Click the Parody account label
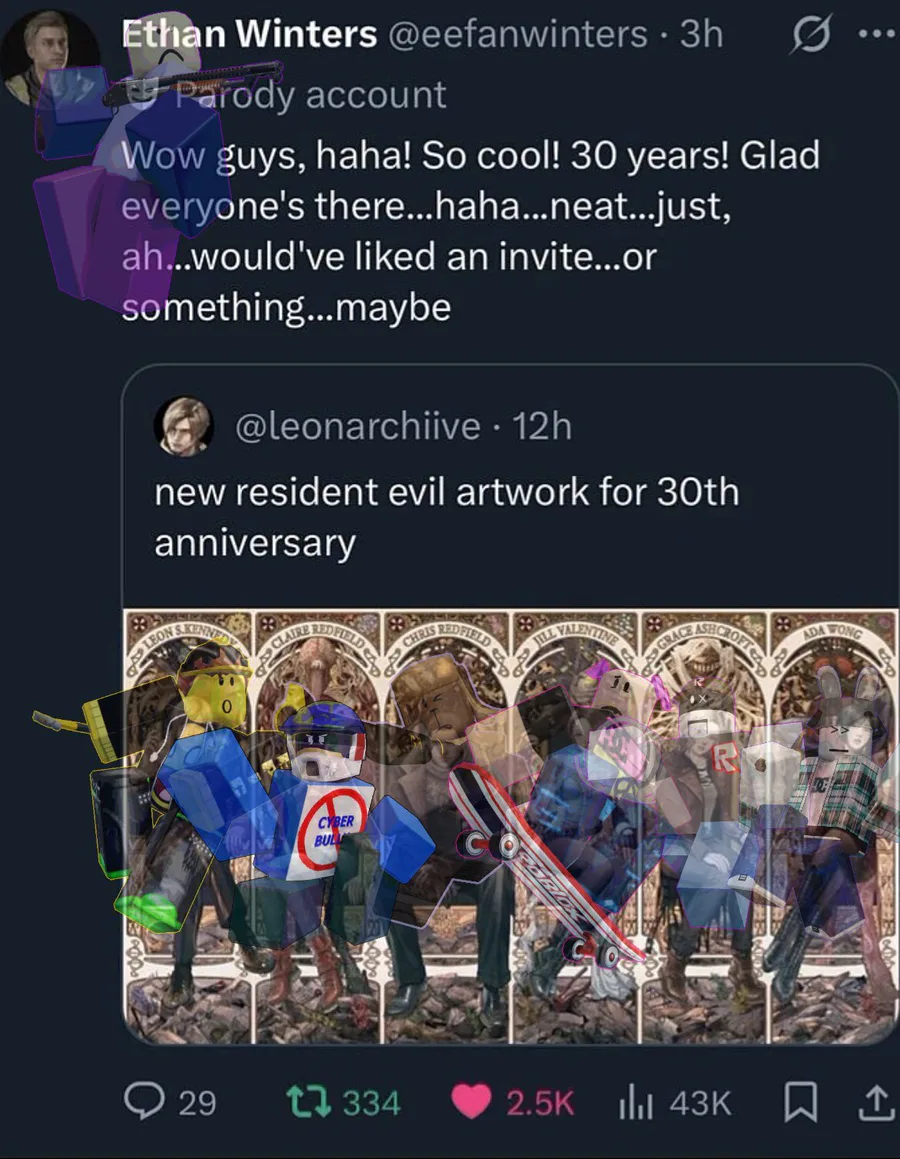Screen dimensions: 900x1159 [310, 95]
